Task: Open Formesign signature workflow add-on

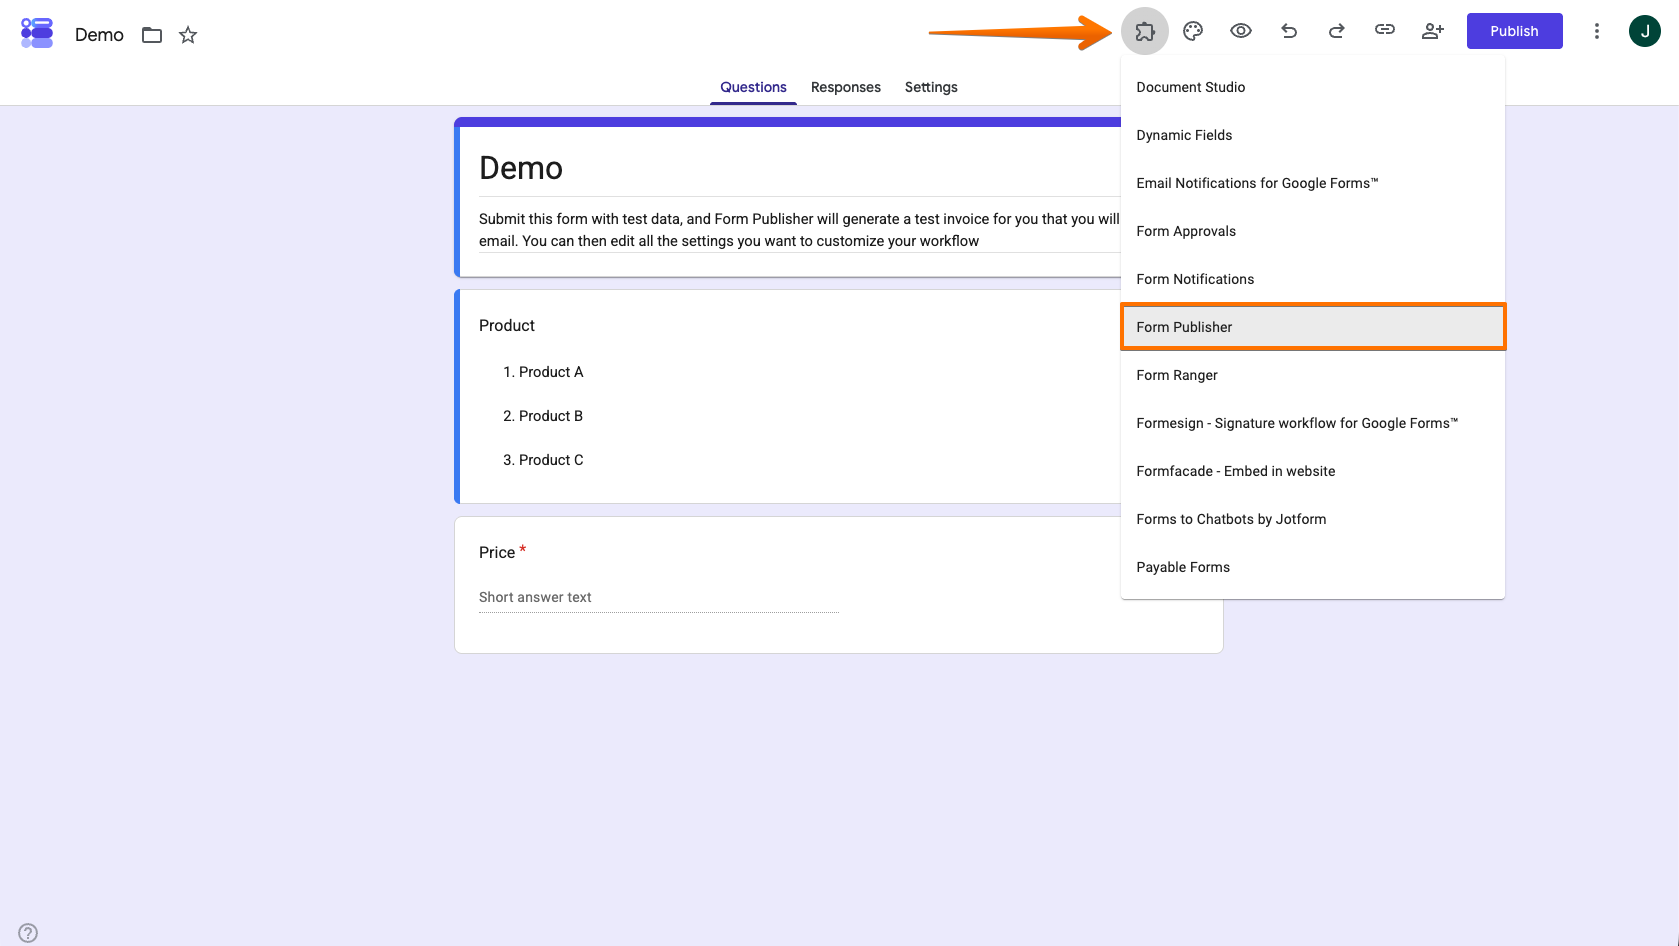Action: pyautogui.click(x=1313, y=423)
